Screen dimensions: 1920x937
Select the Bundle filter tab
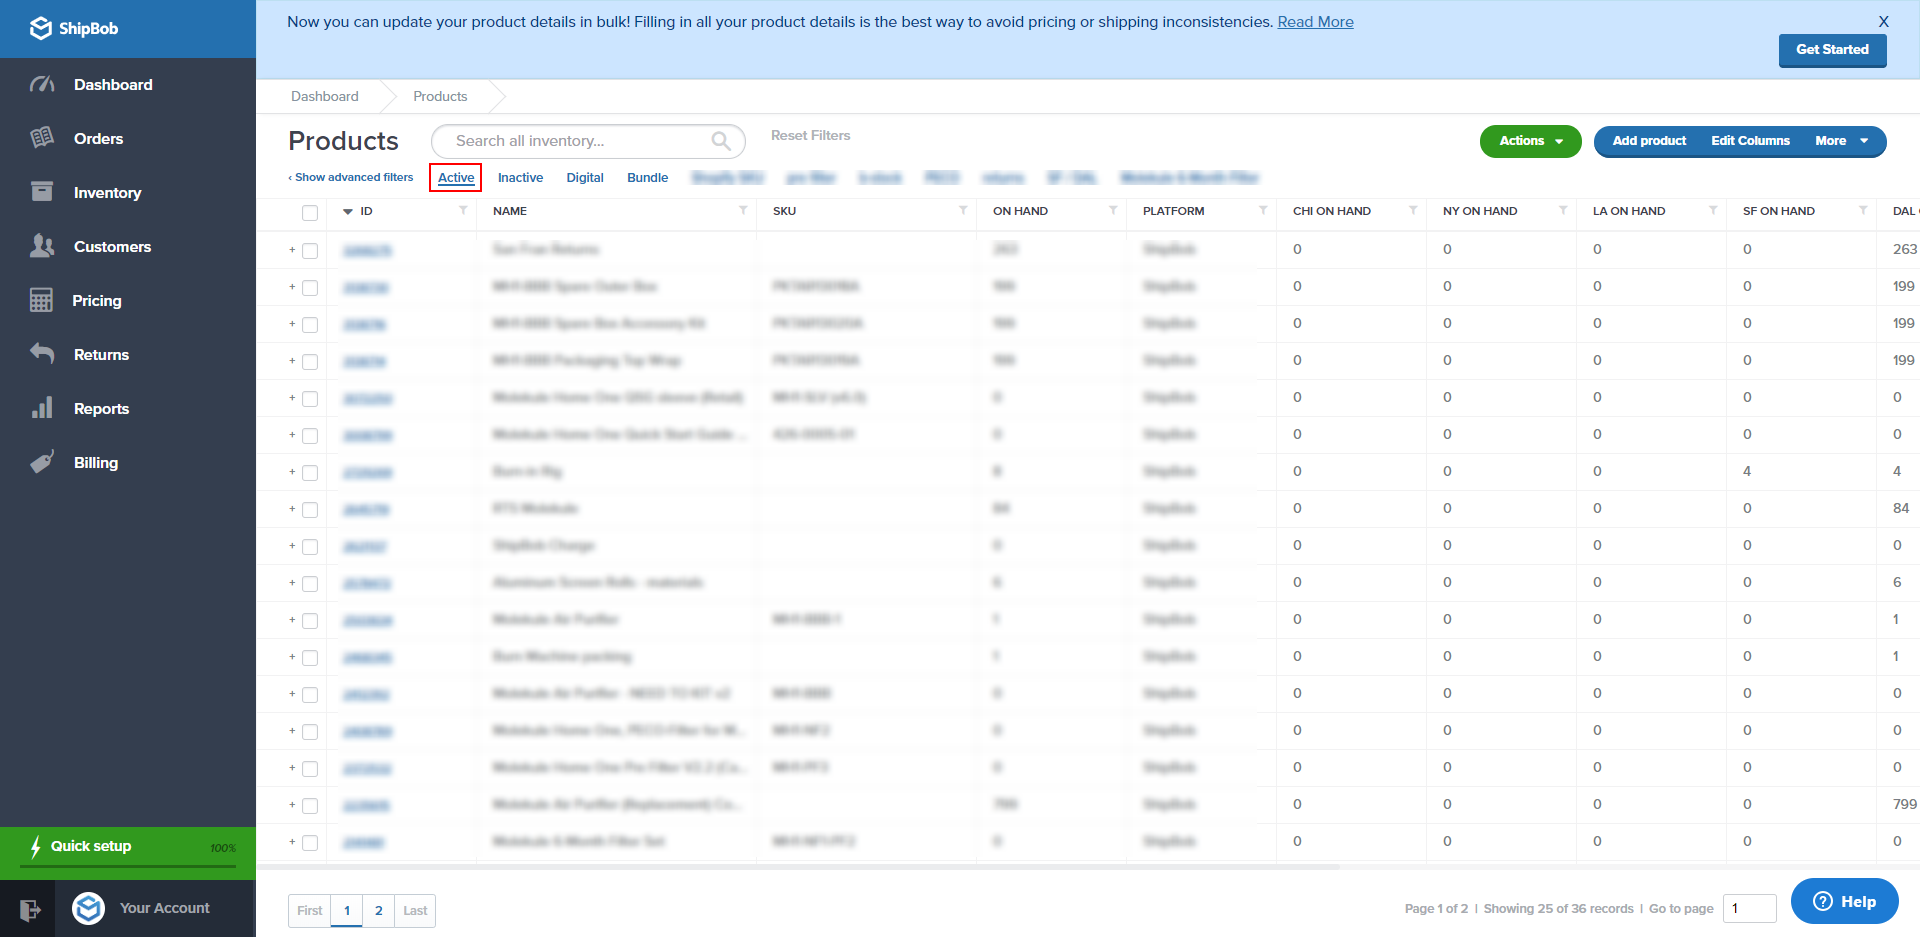(647, 178)
